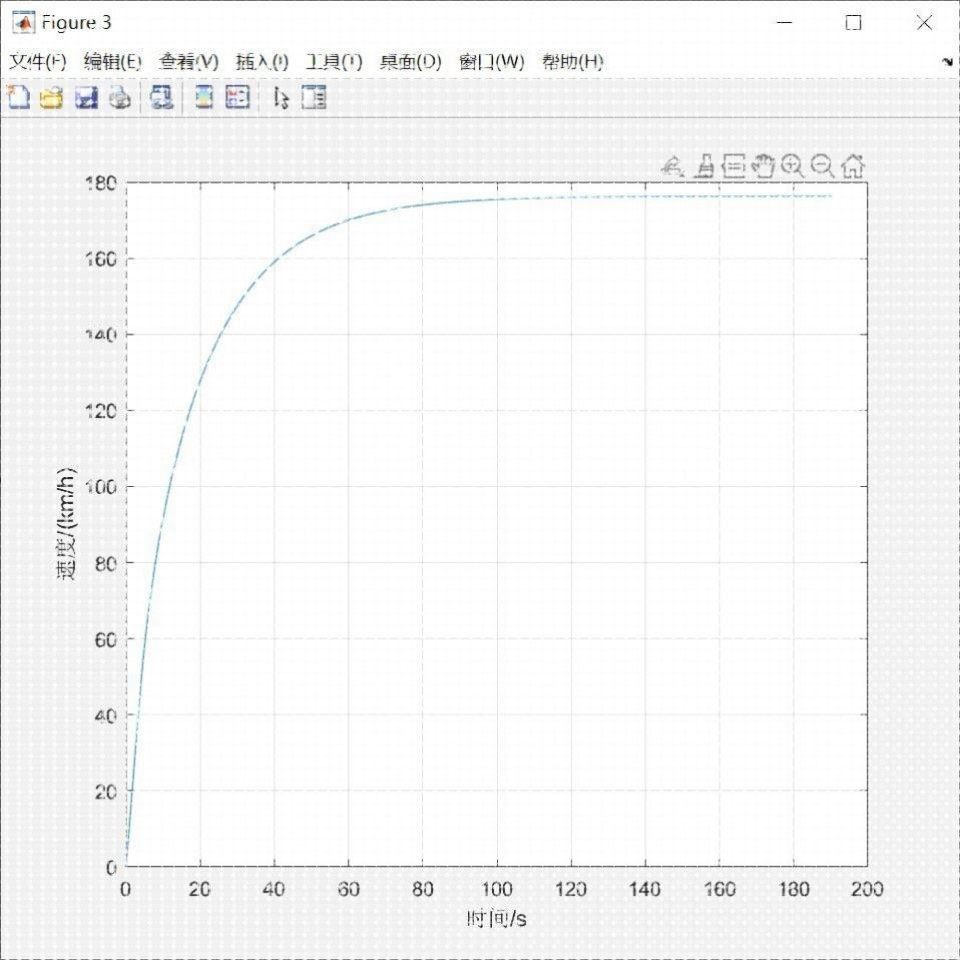Insert a colorbar
This screenshot has width=960, height=960.
[204, 97]
